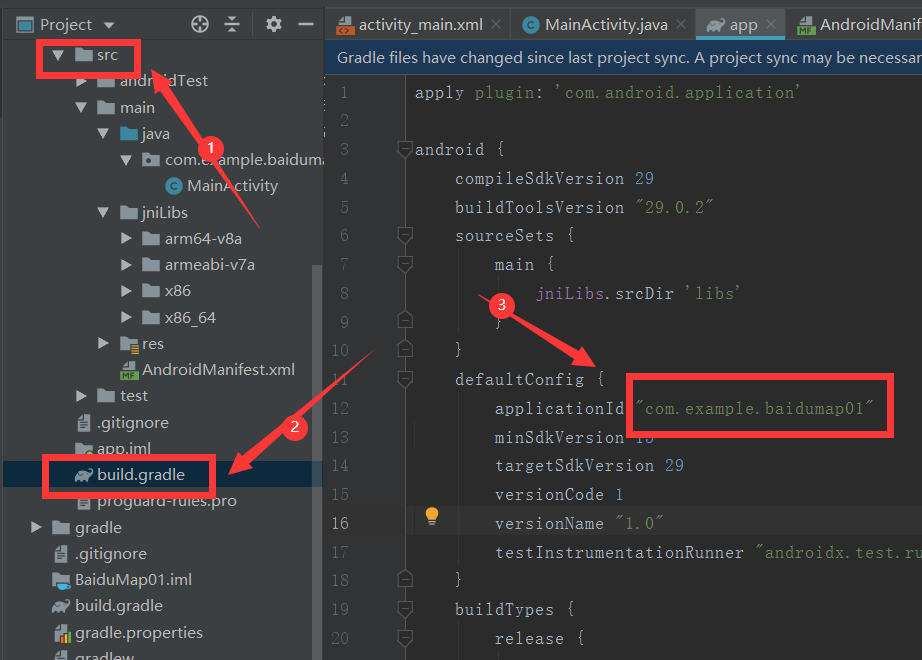The image size is (922, 660).
Task: Select app.iml file in tree
Action: [123, 448]
